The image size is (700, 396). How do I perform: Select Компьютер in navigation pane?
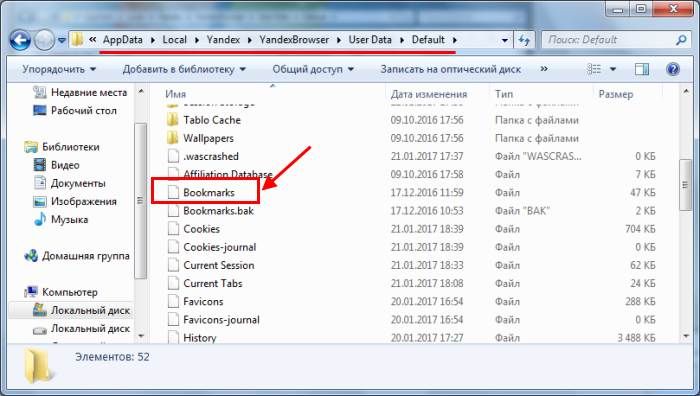click(61, 292)
